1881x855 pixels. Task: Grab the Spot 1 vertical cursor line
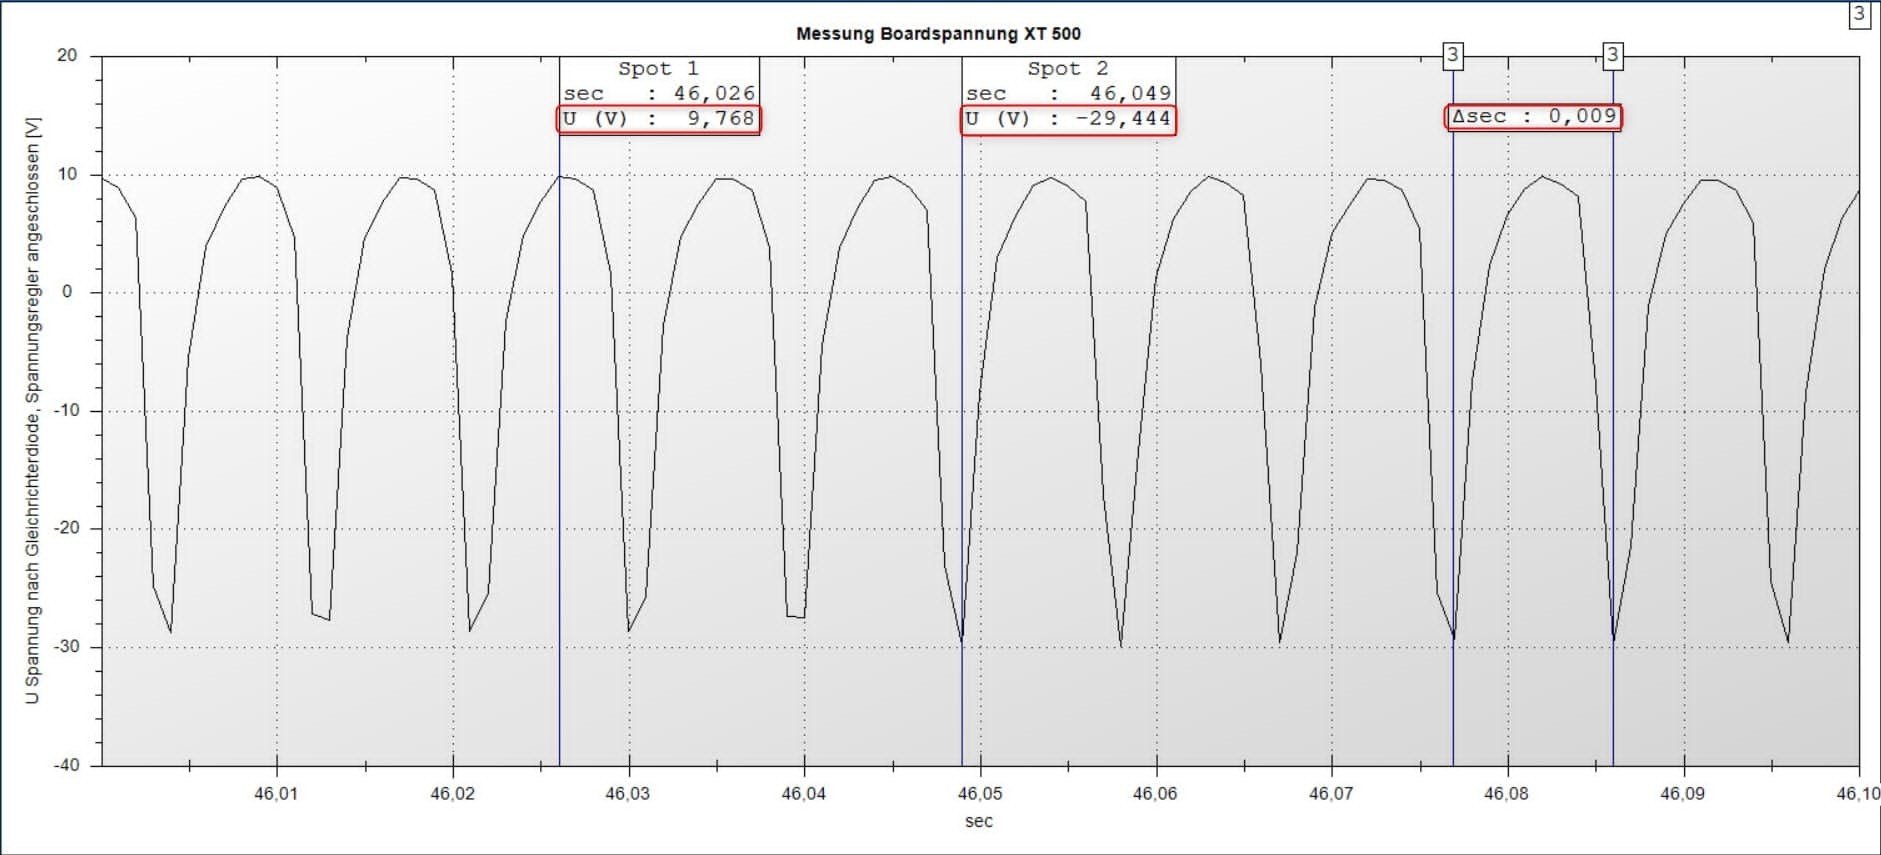pos(559,450)
